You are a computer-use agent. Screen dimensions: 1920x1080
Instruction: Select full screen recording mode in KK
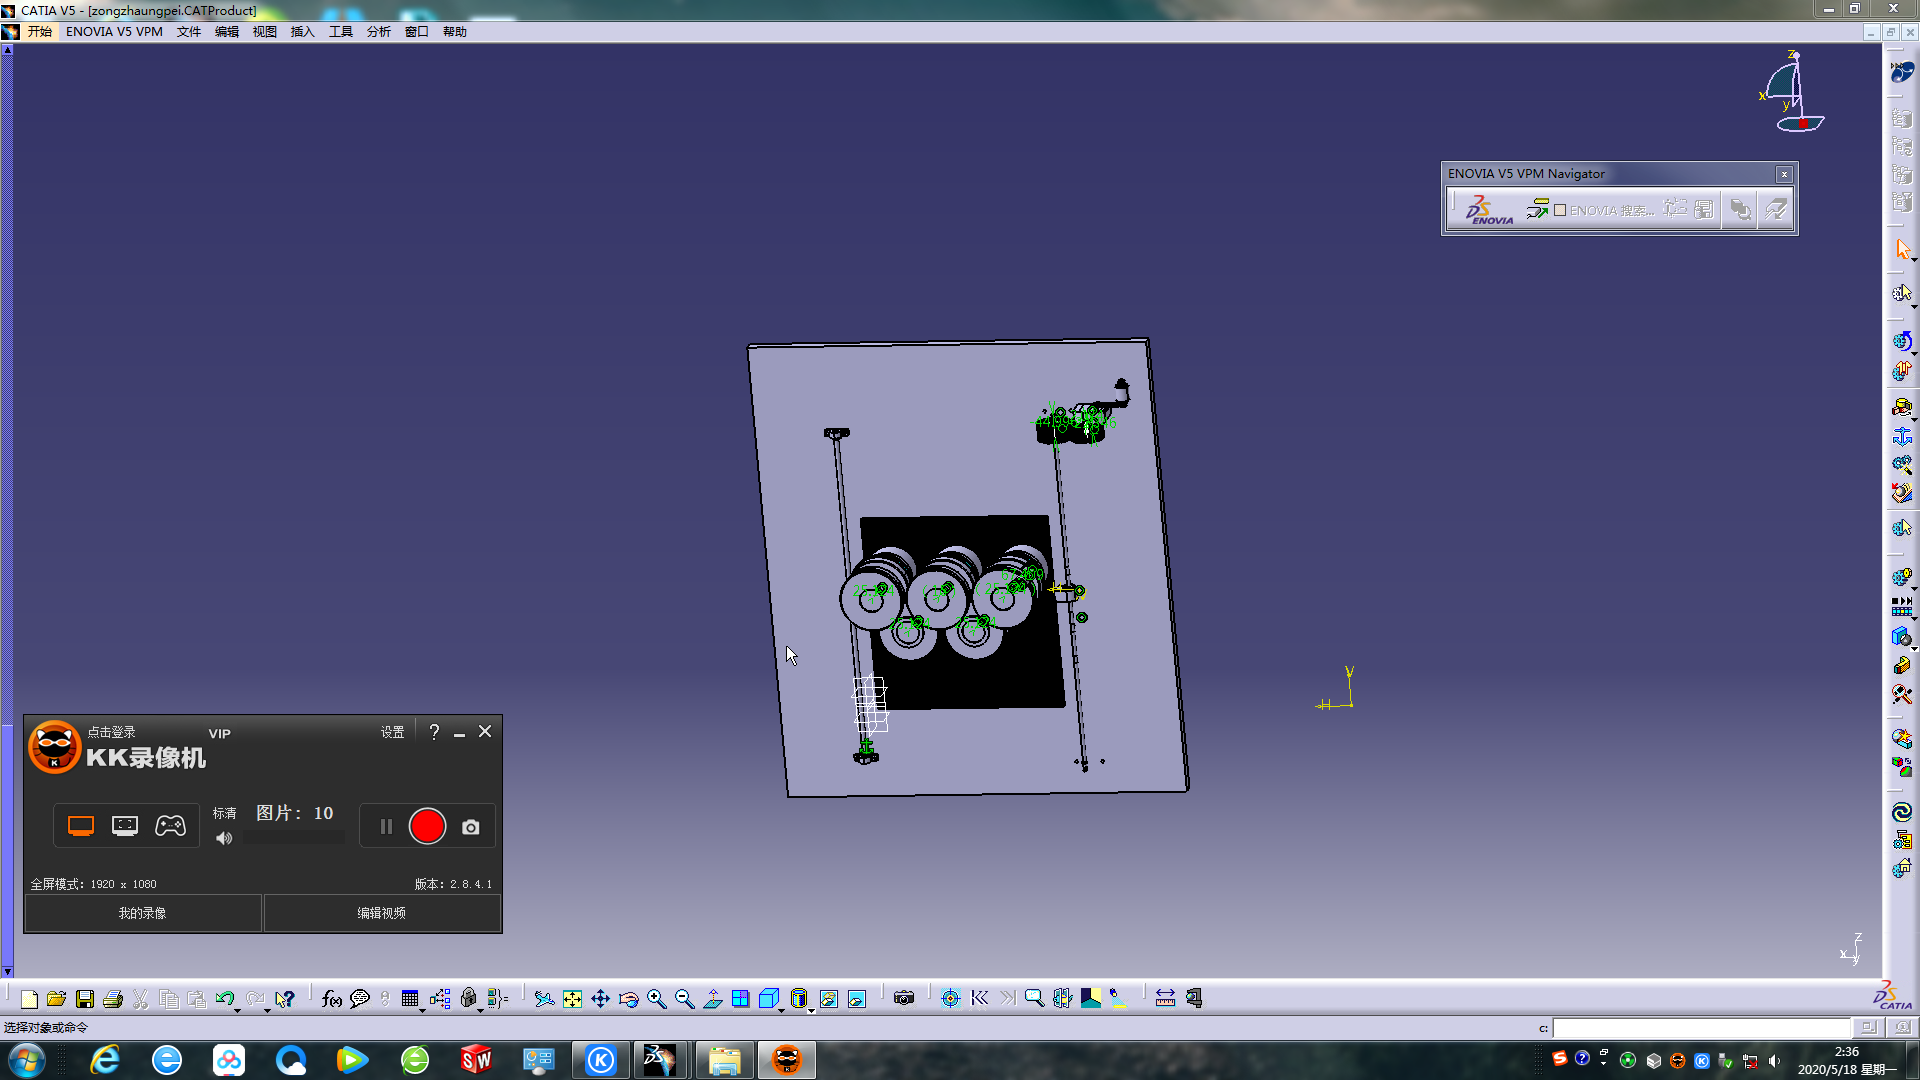pos(81,826)
